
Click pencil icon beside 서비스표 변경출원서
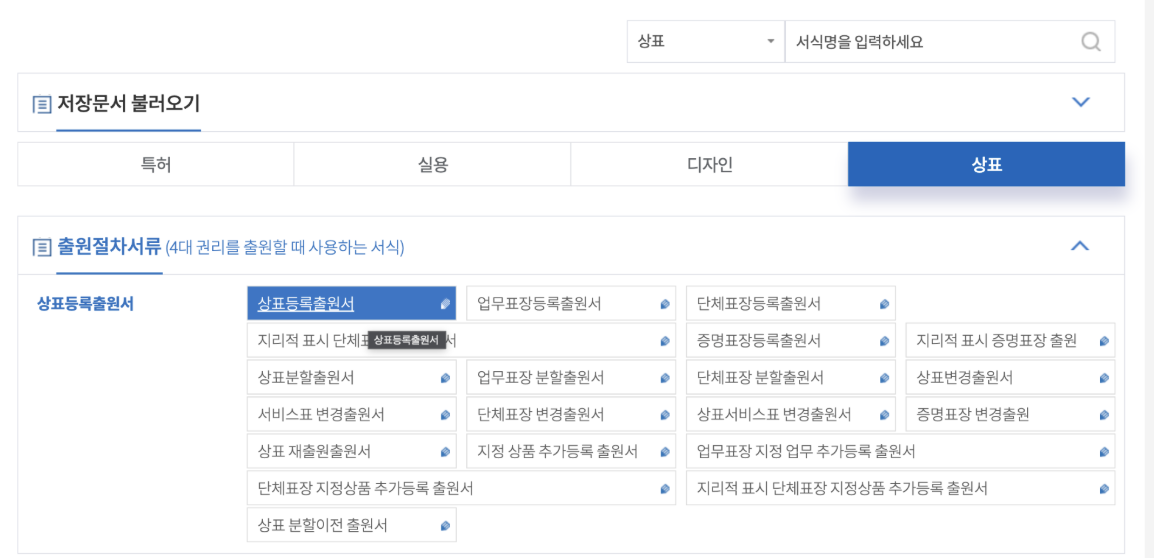tap(445, 415)
